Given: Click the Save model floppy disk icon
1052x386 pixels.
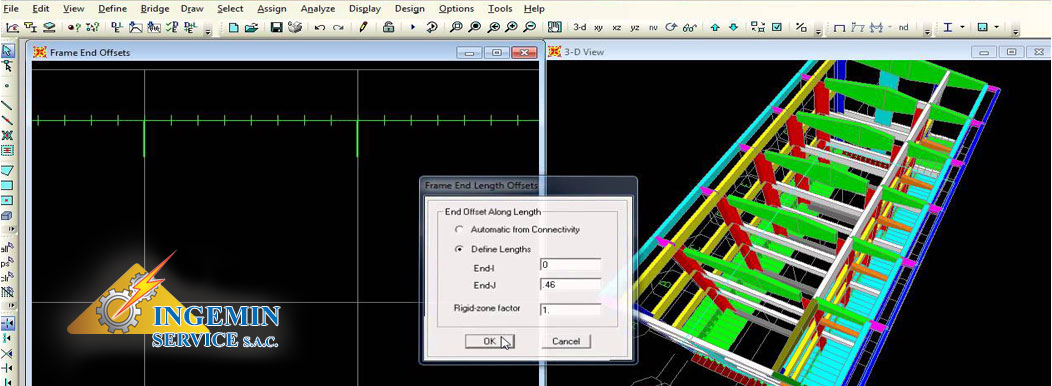Looking at the screenshot, I should pos(276,28).
